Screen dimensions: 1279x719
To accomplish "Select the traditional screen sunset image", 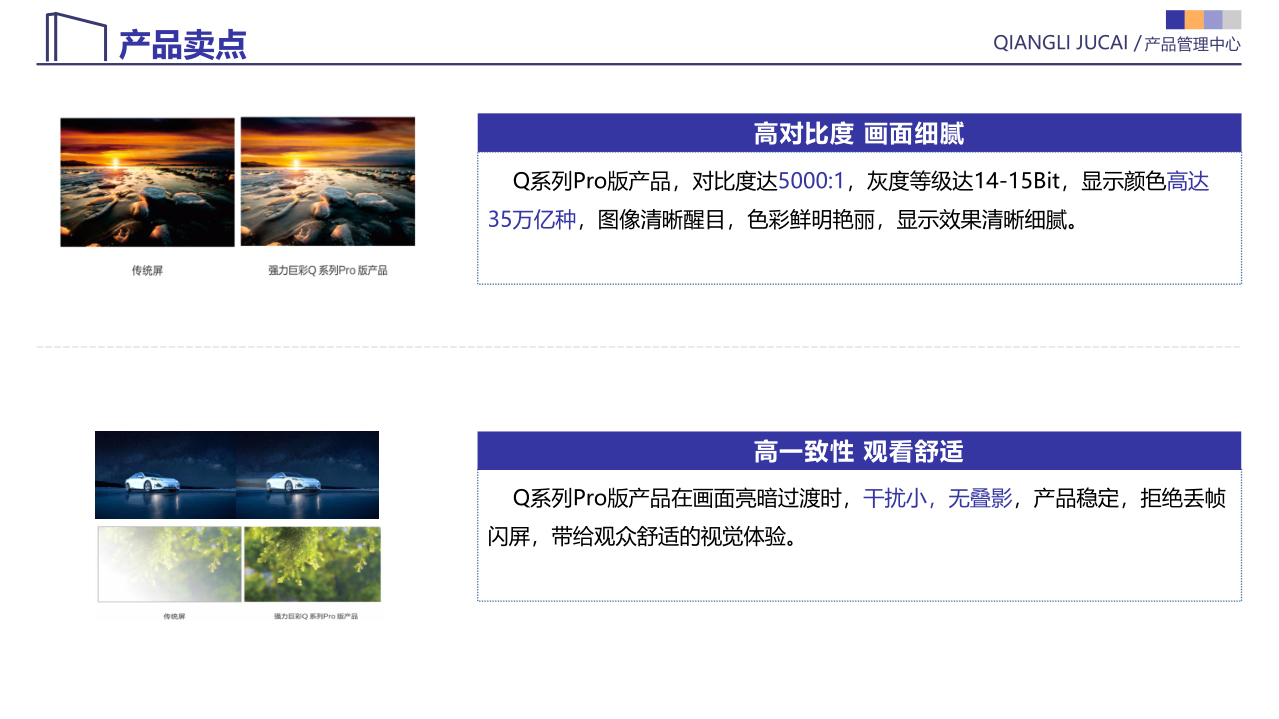I will [x=147, y=182].
